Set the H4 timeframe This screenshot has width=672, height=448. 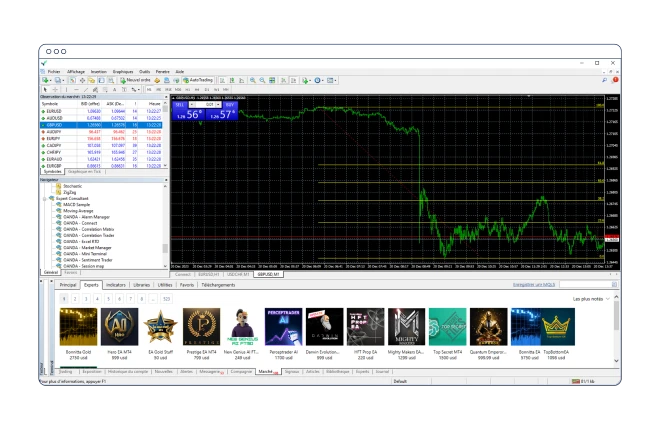coord(197,90)
